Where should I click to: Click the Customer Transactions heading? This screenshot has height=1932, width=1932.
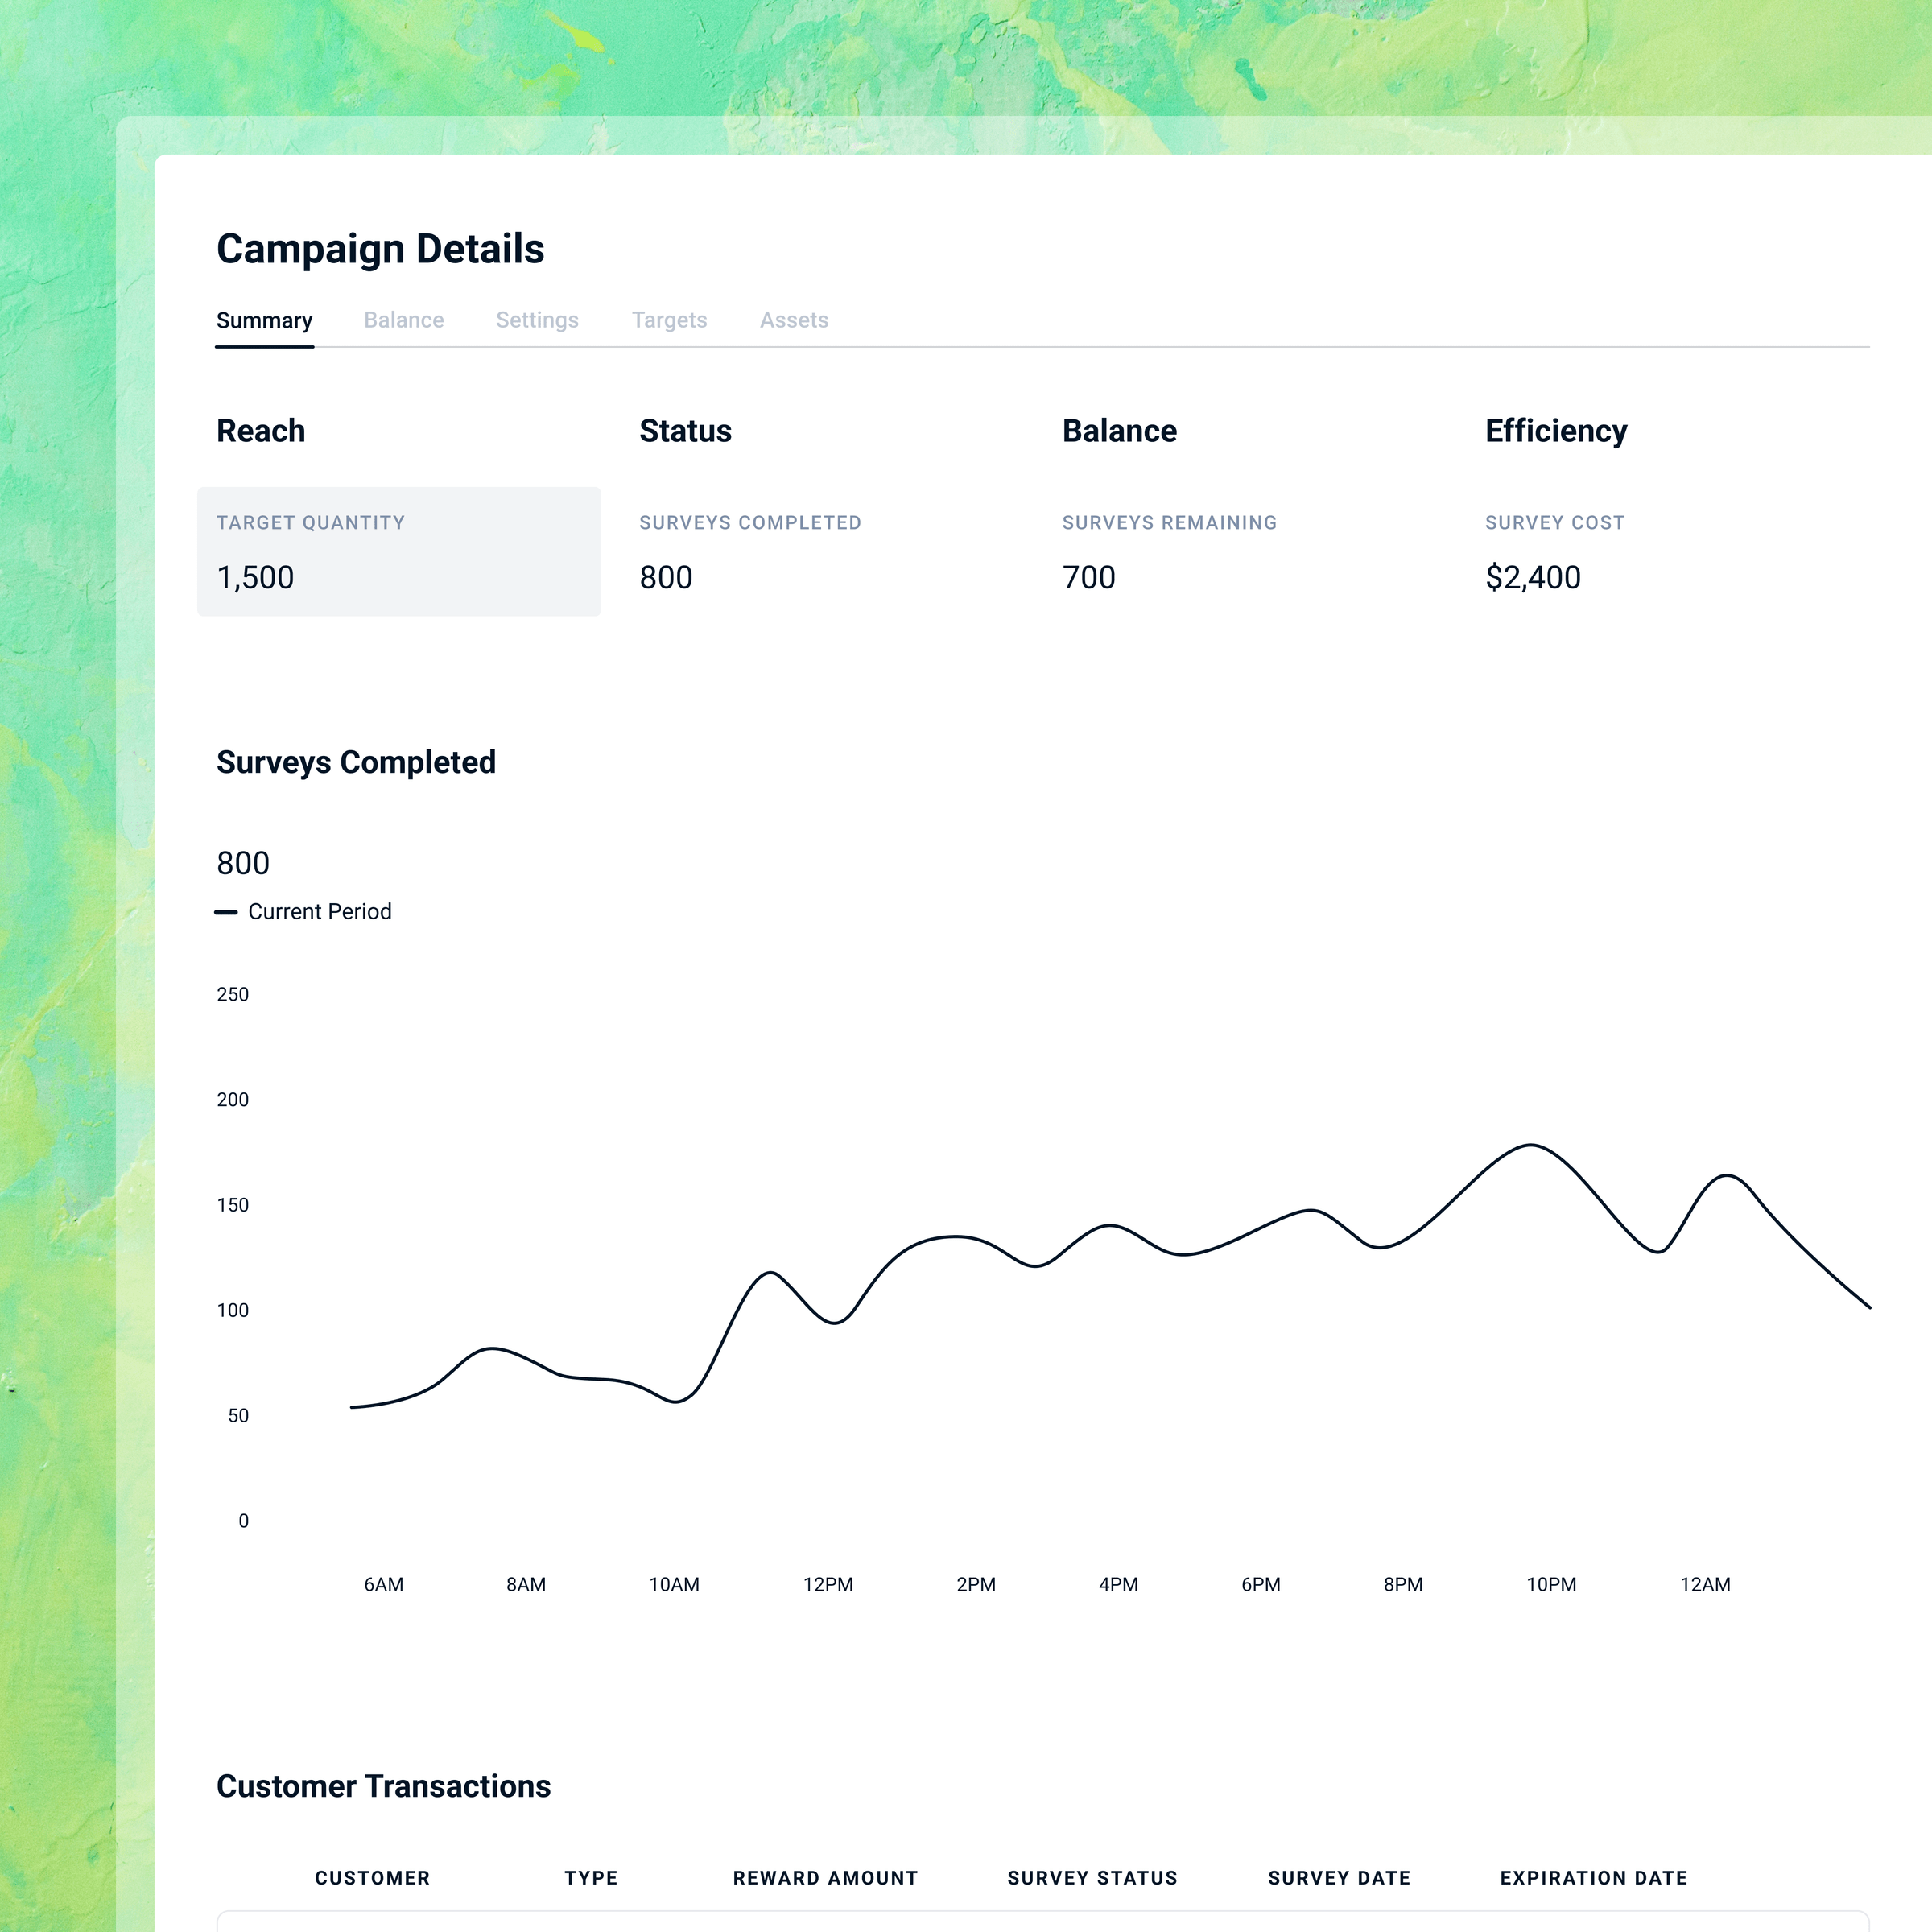(x=383, y=1786)
